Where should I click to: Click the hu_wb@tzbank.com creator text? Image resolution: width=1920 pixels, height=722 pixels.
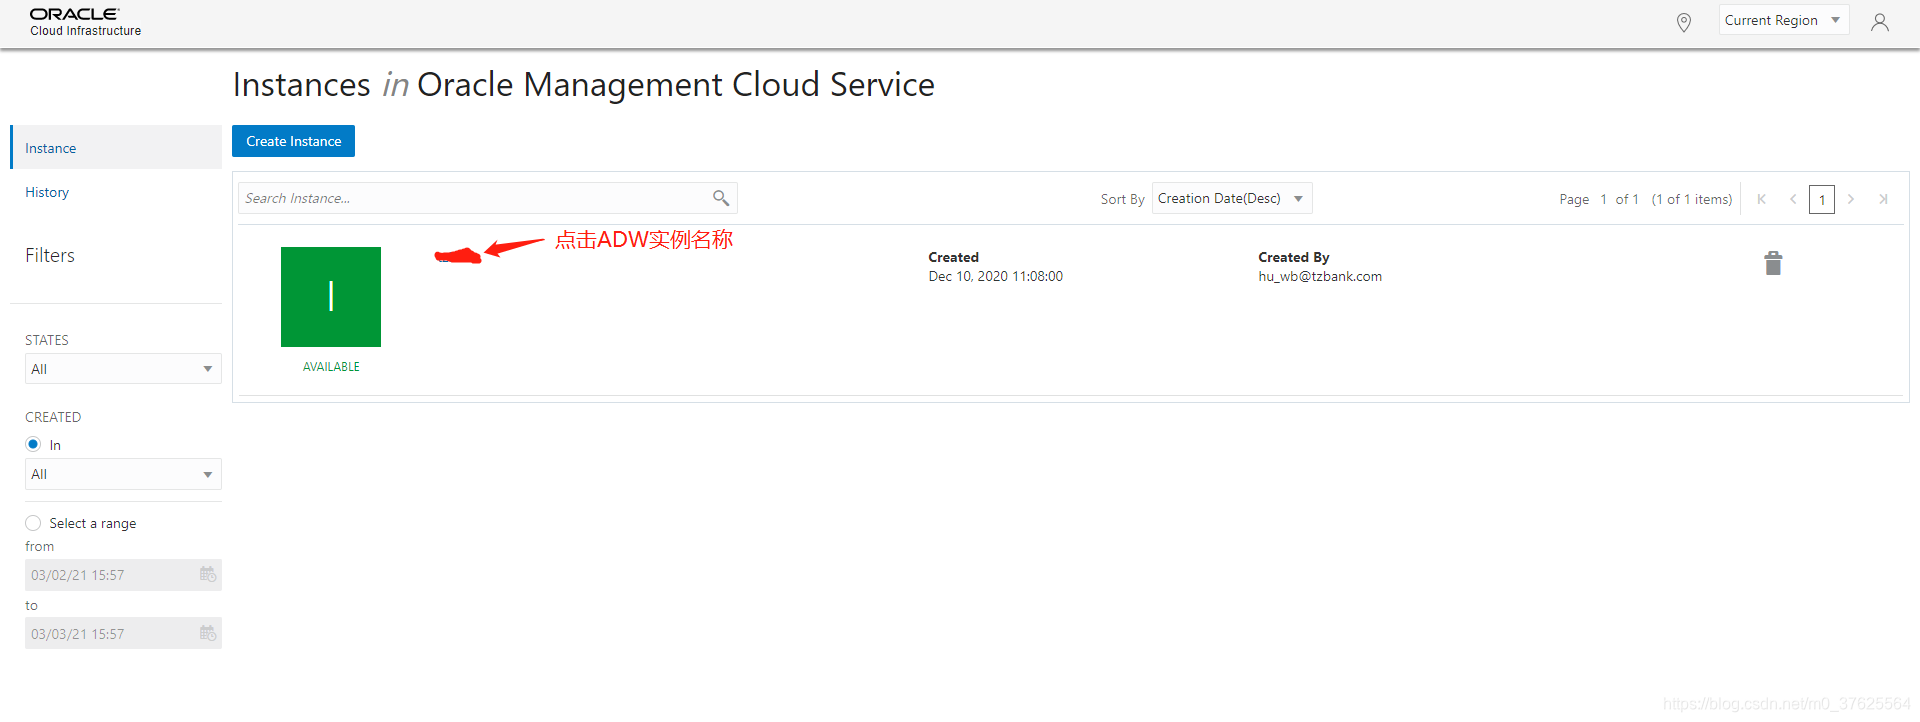pyautogui.click(x=1320, y=276)
